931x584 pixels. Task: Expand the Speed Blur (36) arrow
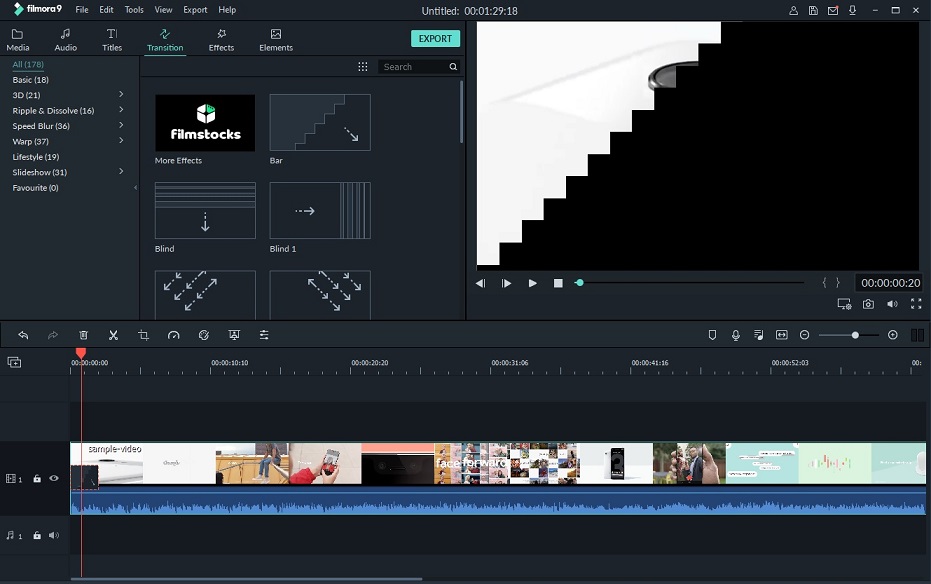121,125
